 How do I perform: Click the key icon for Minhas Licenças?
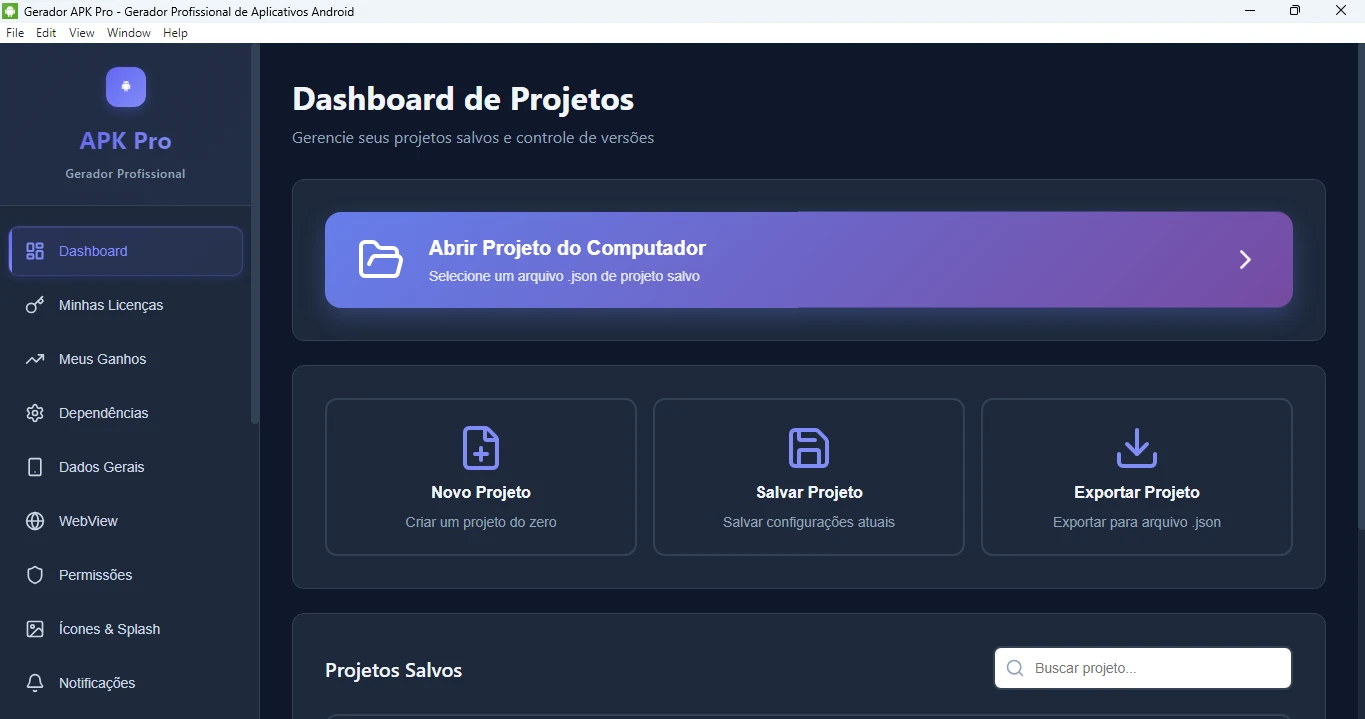tap(35, 305)
